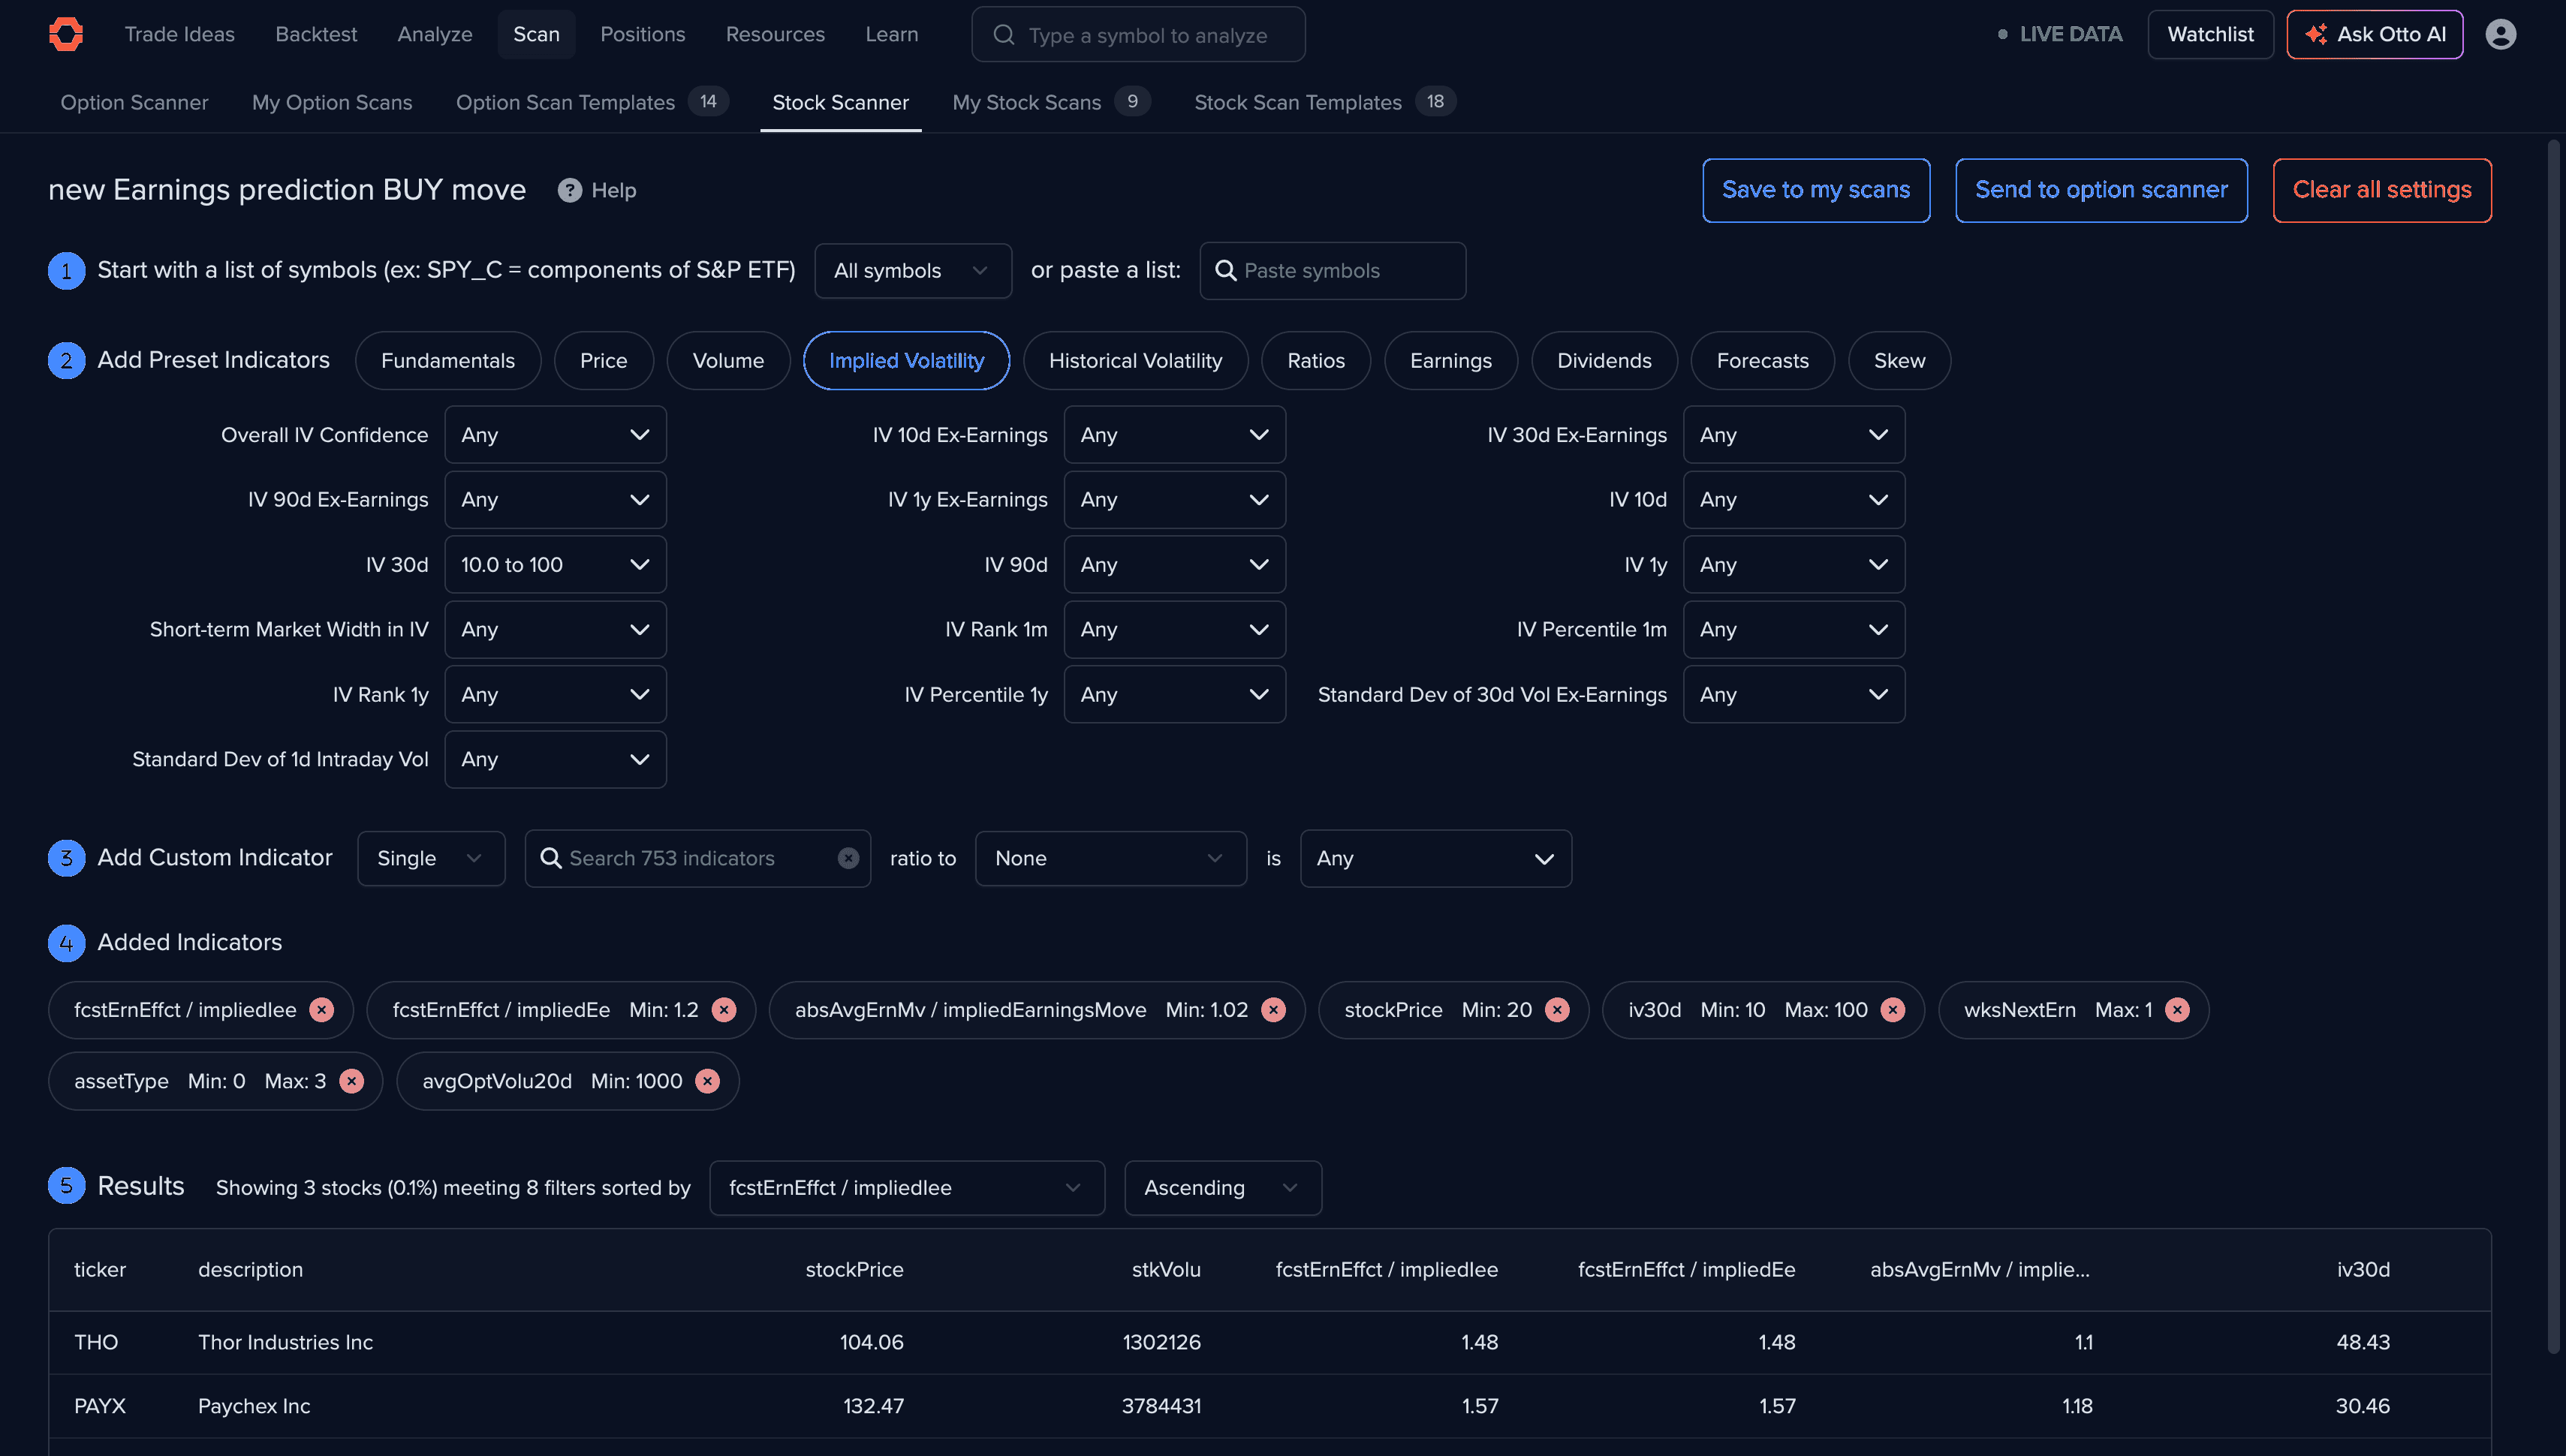Viewport: 2566px width, 1456px height.
Task: Toggle the Earnings preset indicator category
Action: (x=1450, y=361)
